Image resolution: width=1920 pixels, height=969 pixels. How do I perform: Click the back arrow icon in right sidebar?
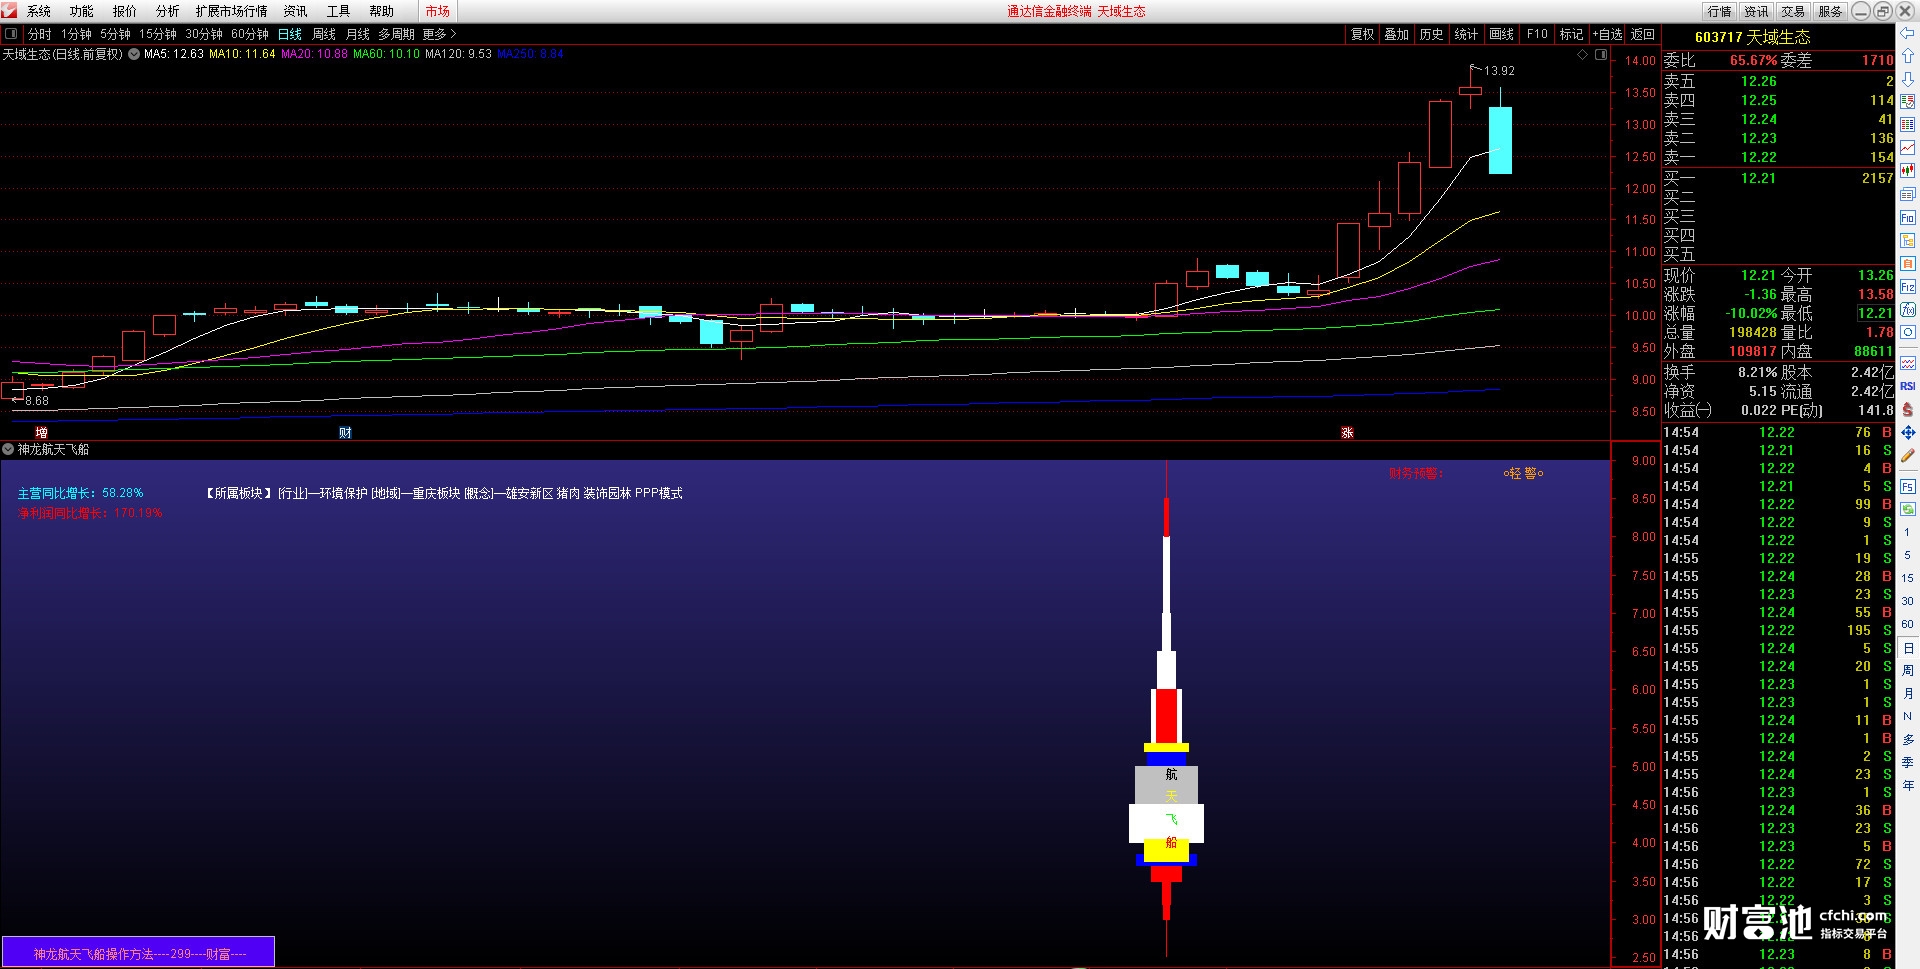coord(1908,33)
